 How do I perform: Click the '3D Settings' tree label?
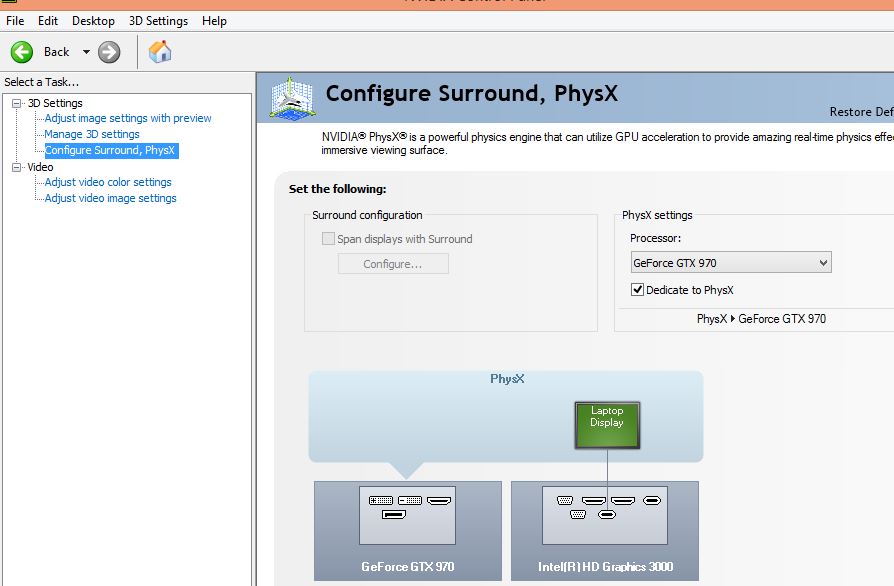tap(55, 103)
